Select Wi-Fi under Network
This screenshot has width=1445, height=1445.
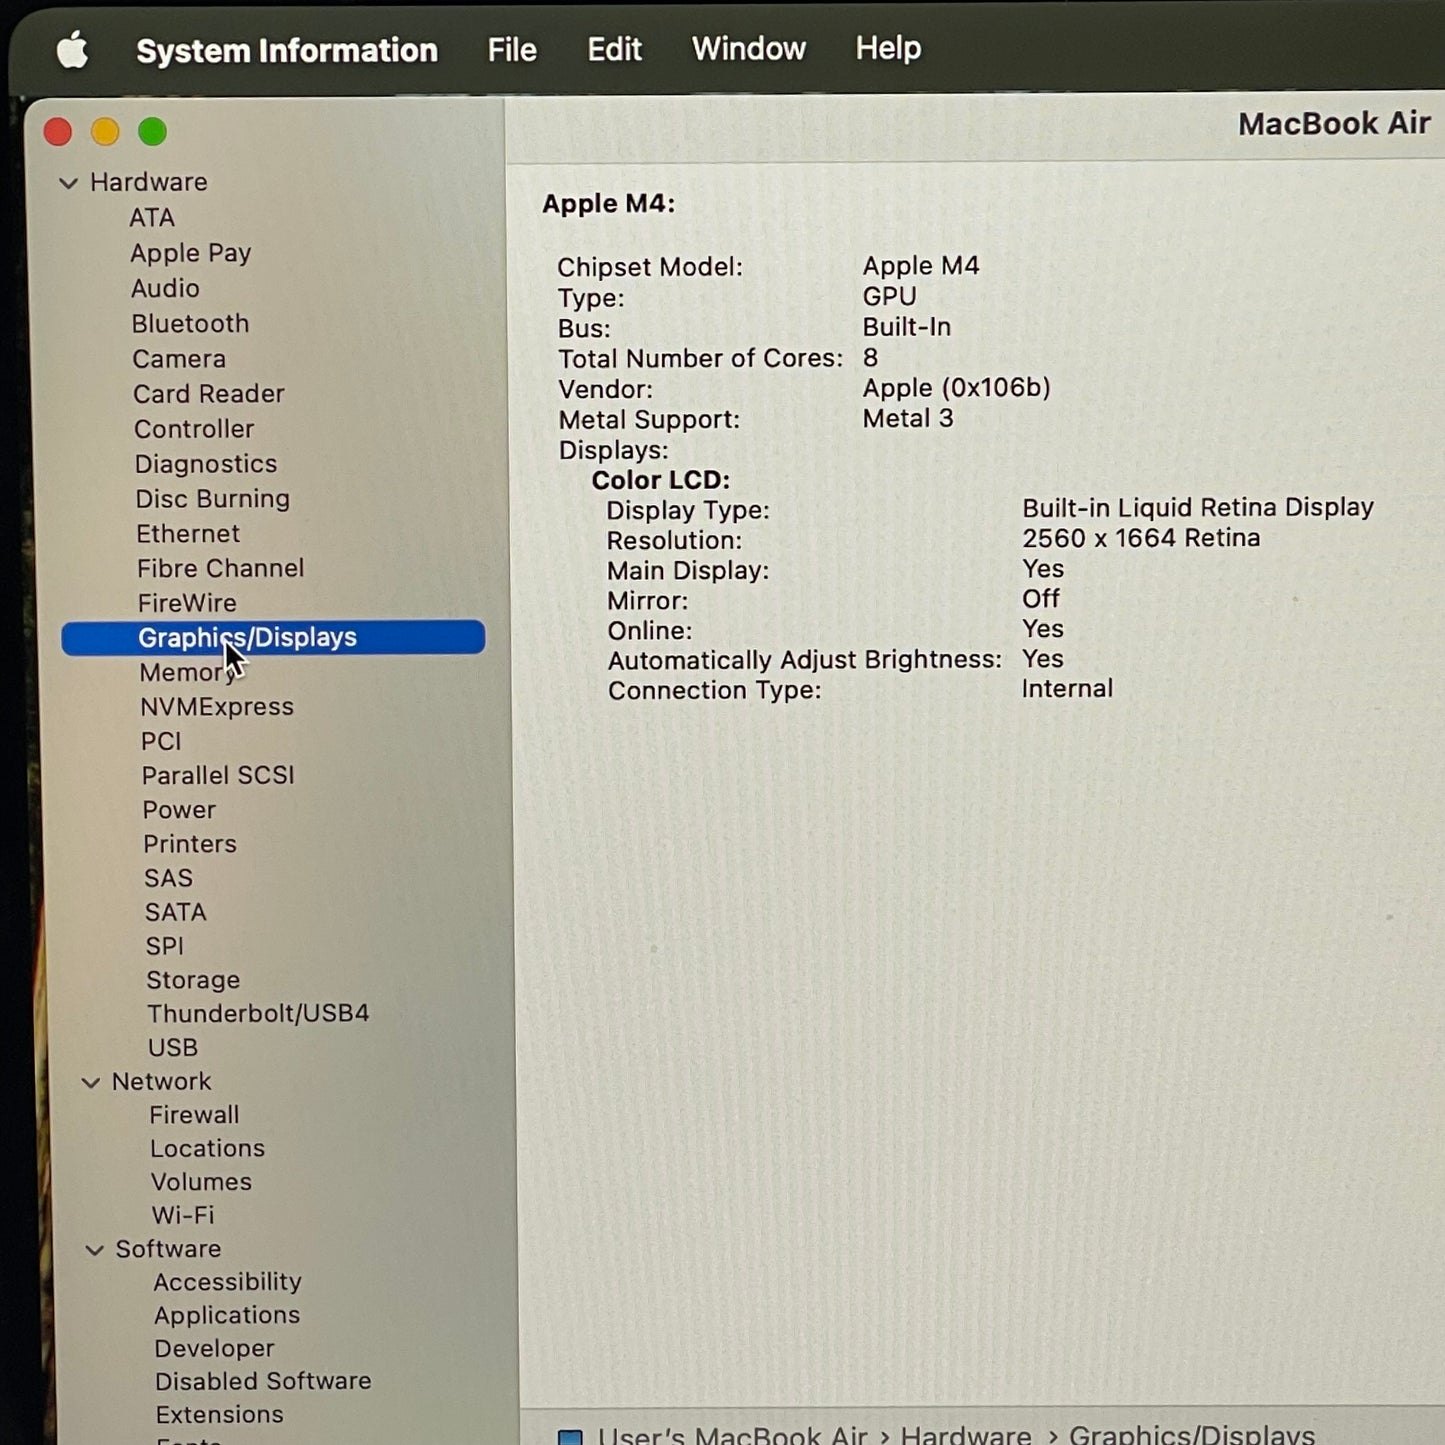tap(183, 1215)
